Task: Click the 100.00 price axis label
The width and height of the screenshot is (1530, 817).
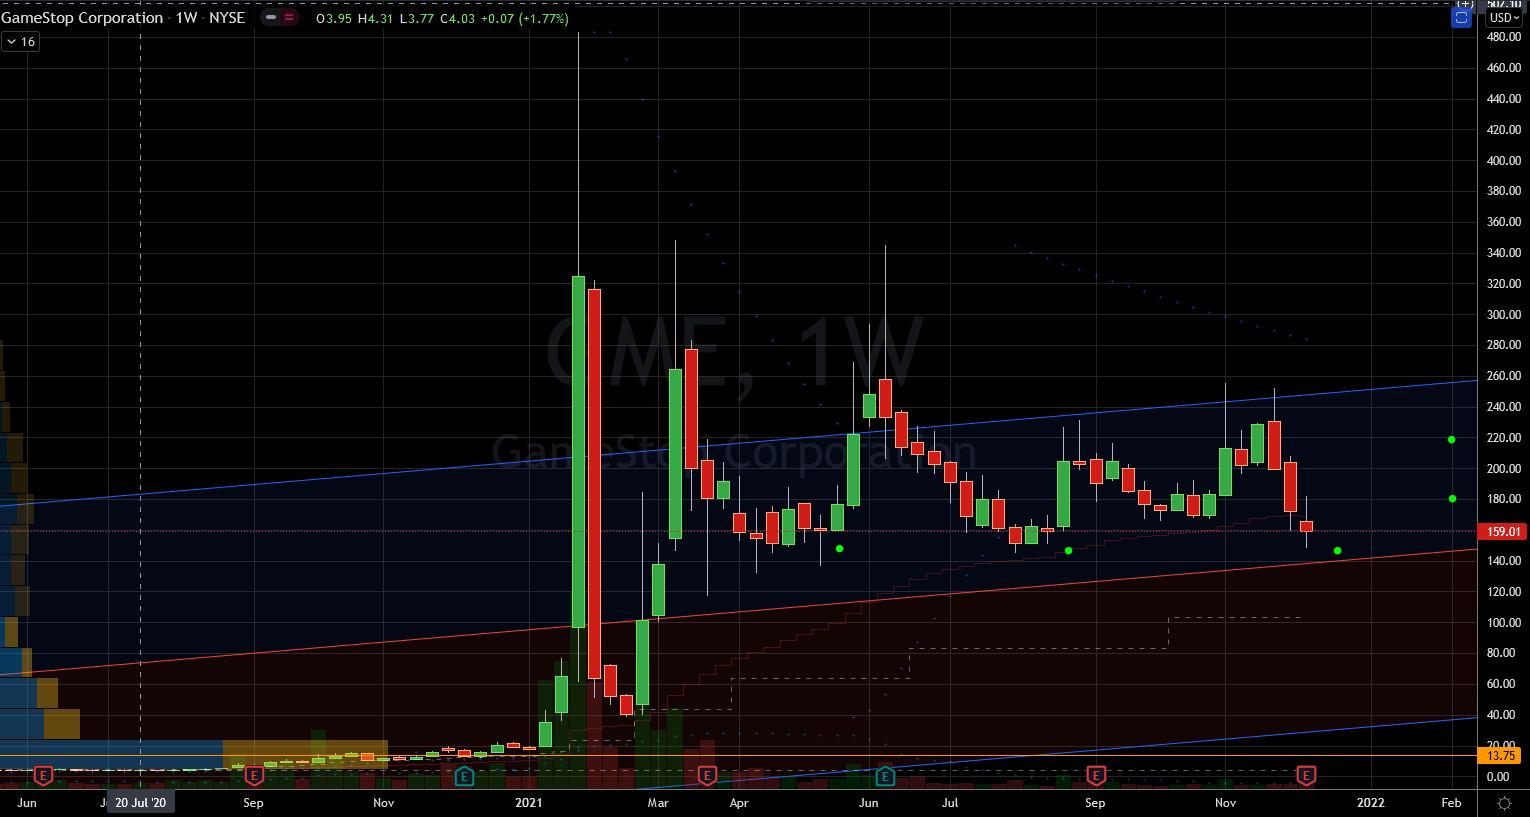Action: click(1504, 623)
